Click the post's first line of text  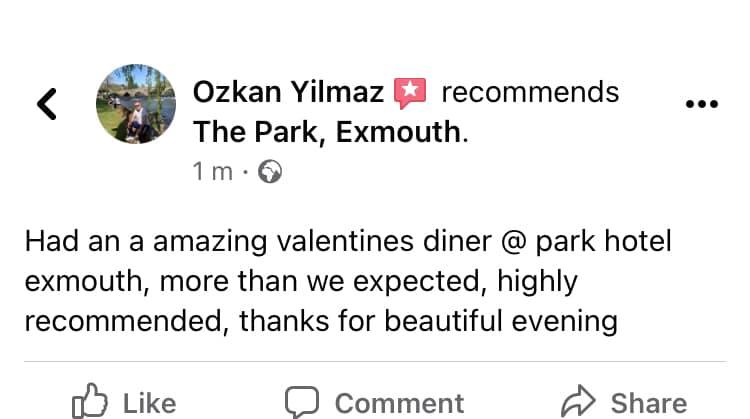pos(348,242)
